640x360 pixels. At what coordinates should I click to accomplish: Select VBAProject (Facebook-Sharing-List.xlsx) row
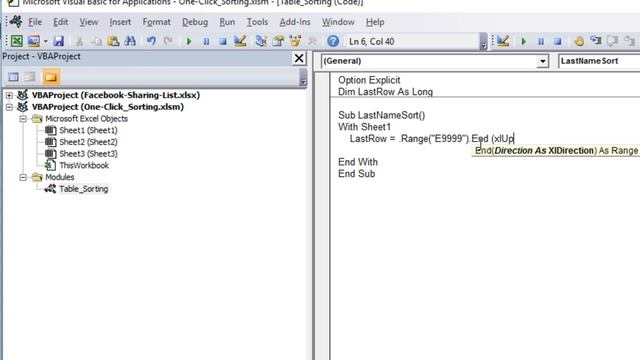coord(116,95)
